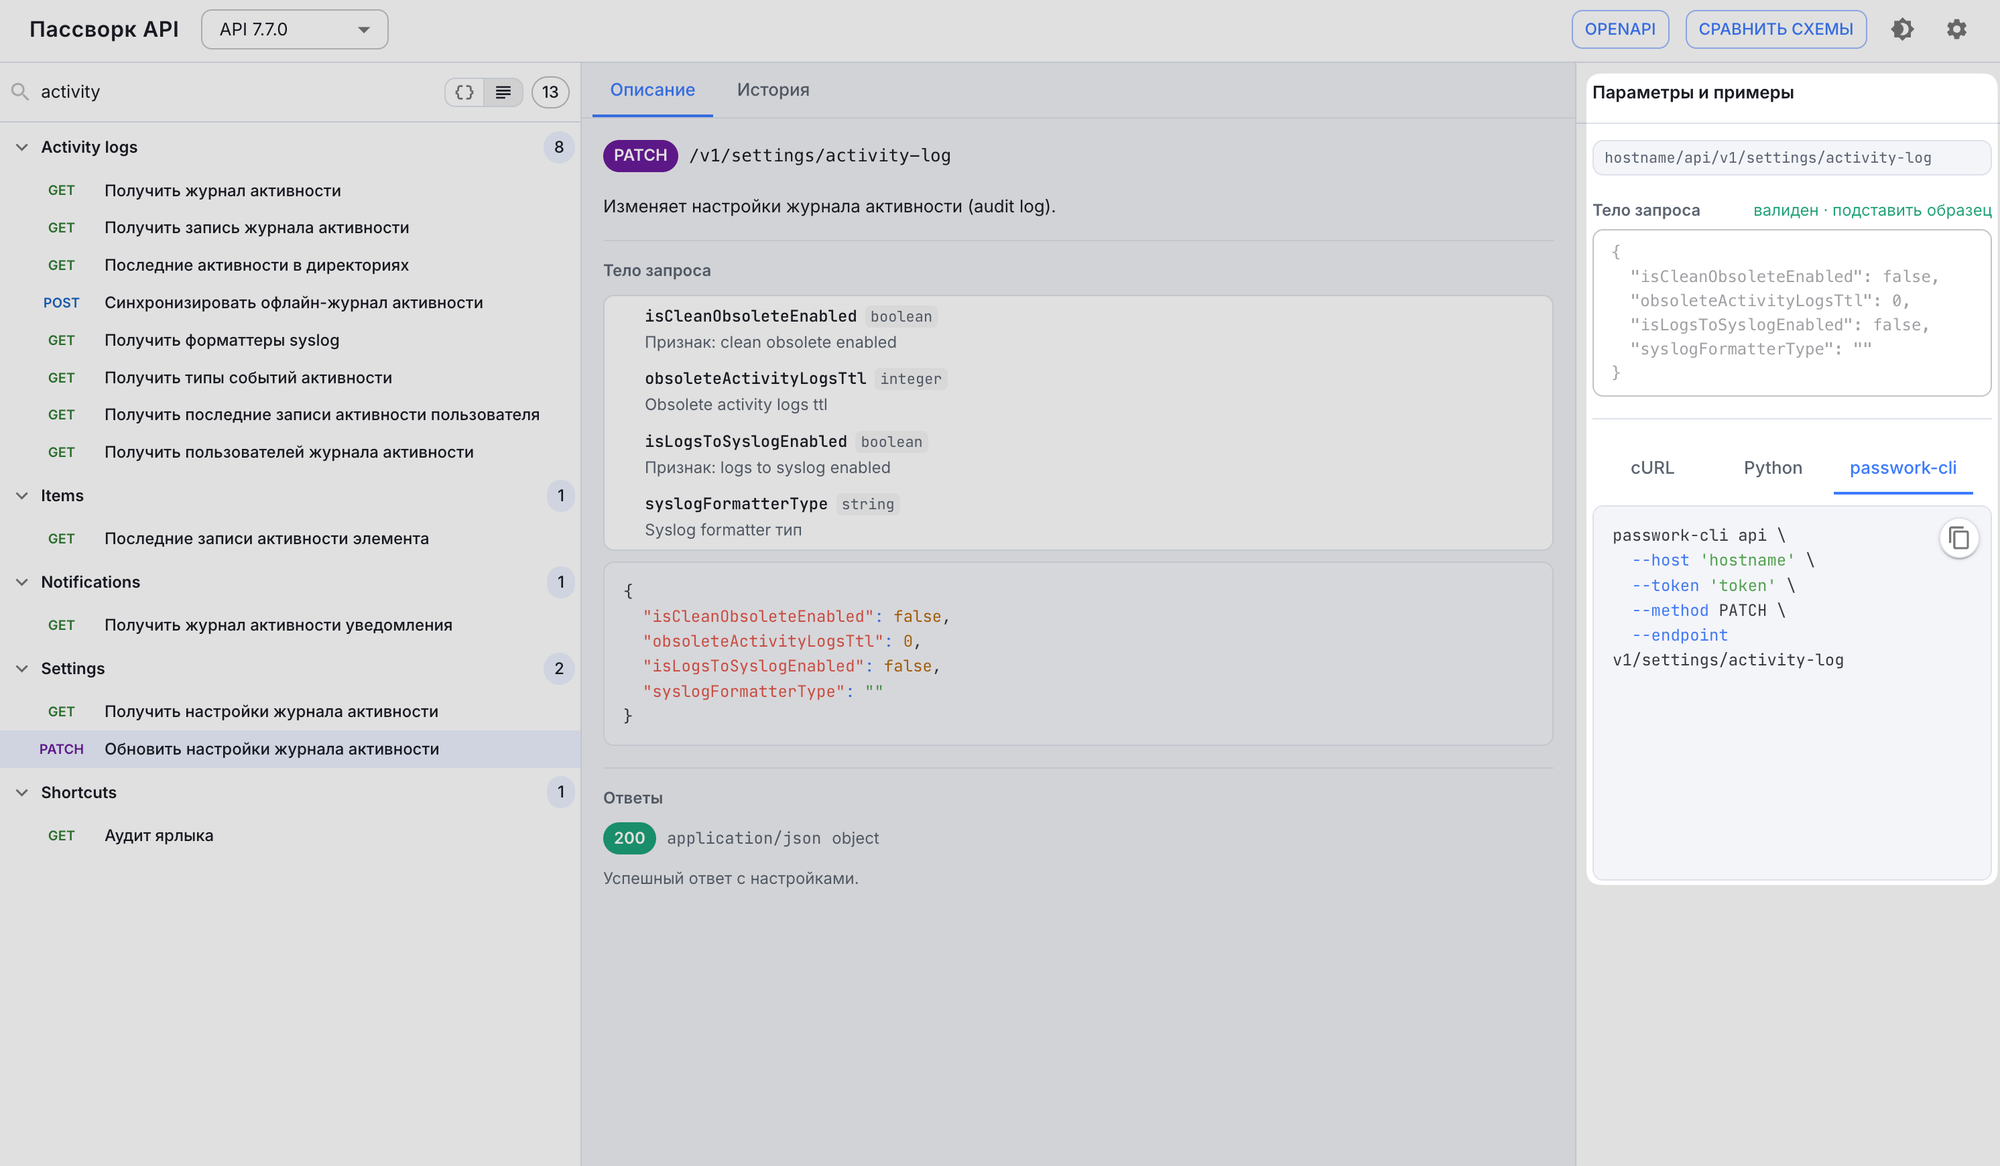The height and width of the screenshot is (1166, 2000).
Task: Switch search view to curly braces mode
Action: tap(464, 92)
